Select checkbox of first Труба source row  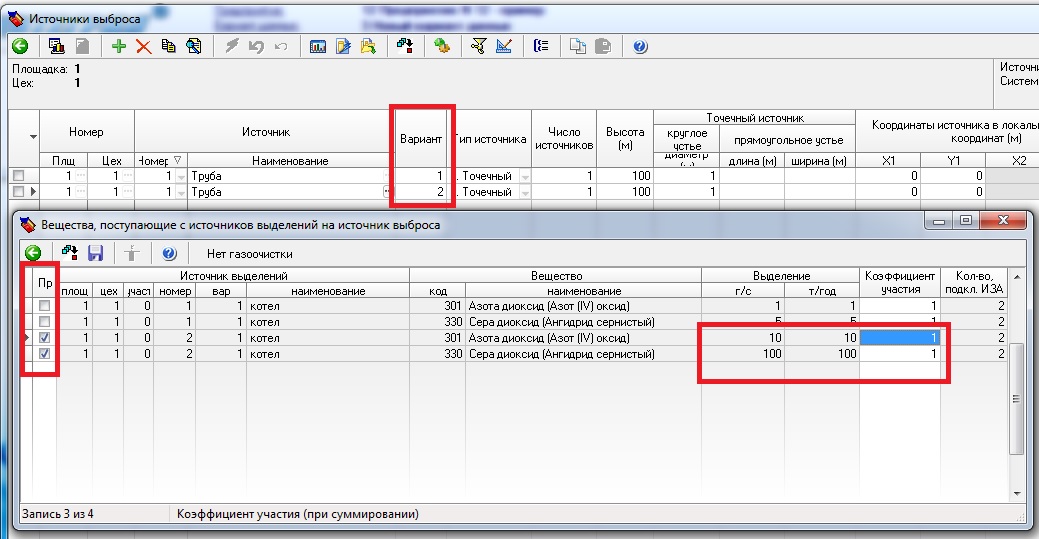18,176
